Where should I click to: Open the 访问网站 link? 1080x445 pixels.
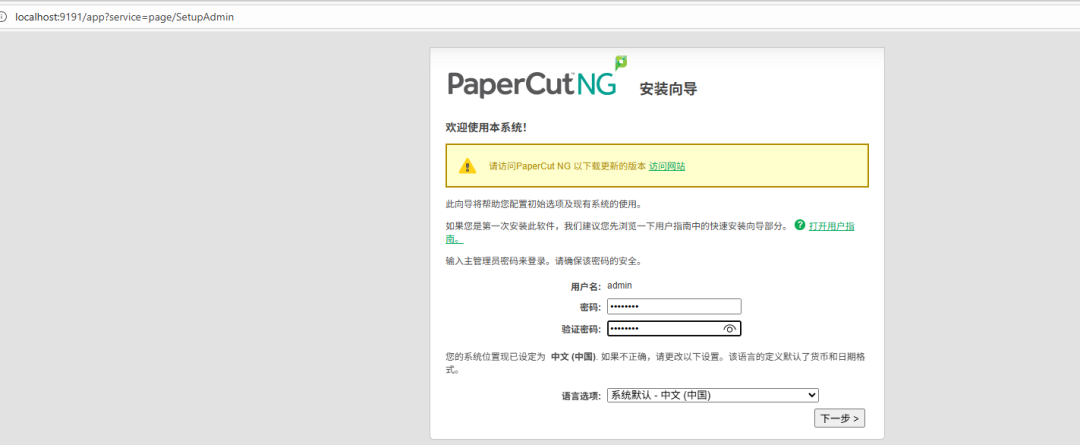coord(667,166)
